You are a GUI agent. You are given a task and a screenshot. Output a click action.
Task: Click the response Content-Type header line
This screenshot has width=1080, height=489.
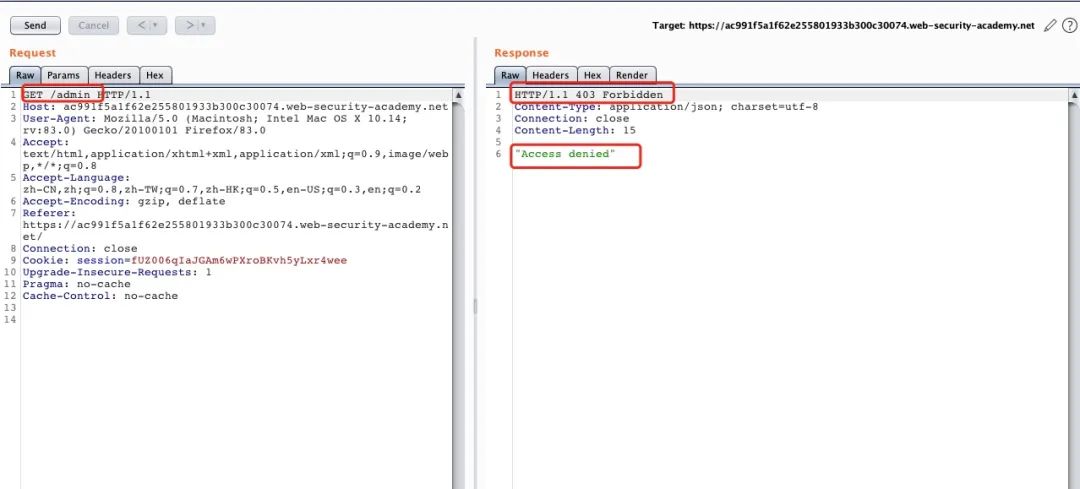coord(666,107)
